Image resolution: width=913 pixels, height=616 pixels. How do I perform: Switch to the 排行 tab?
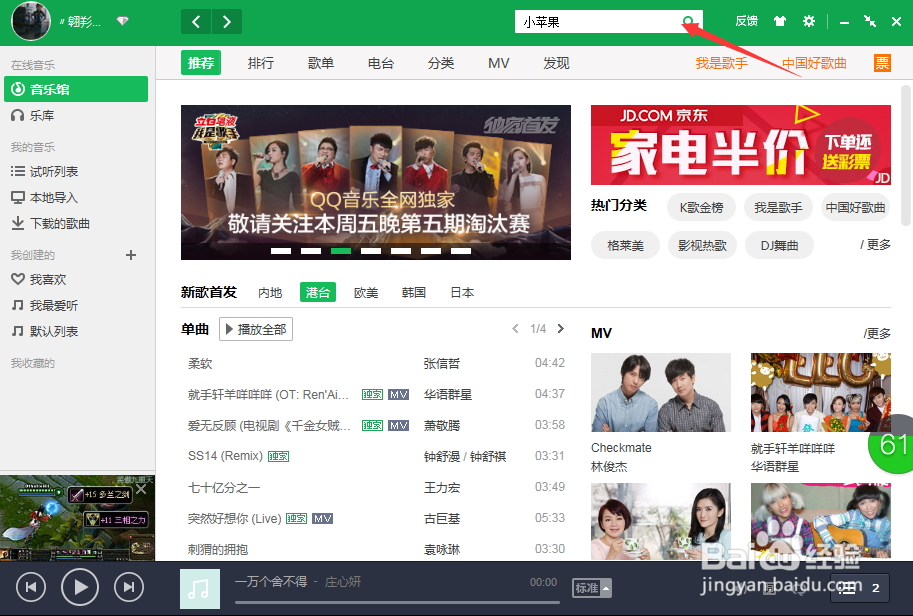click(260, 62)
